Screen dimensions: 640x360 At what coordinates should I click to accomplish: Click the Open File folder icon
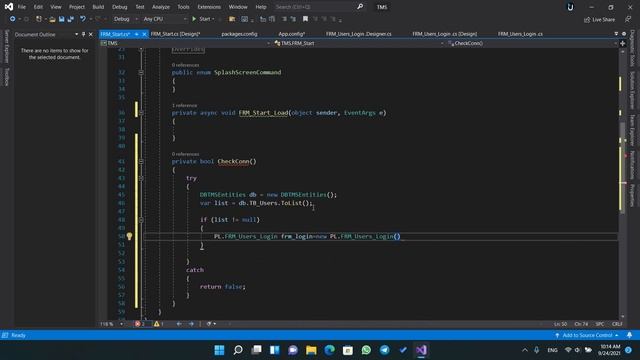pyautogui.click(x=52, y=19)
